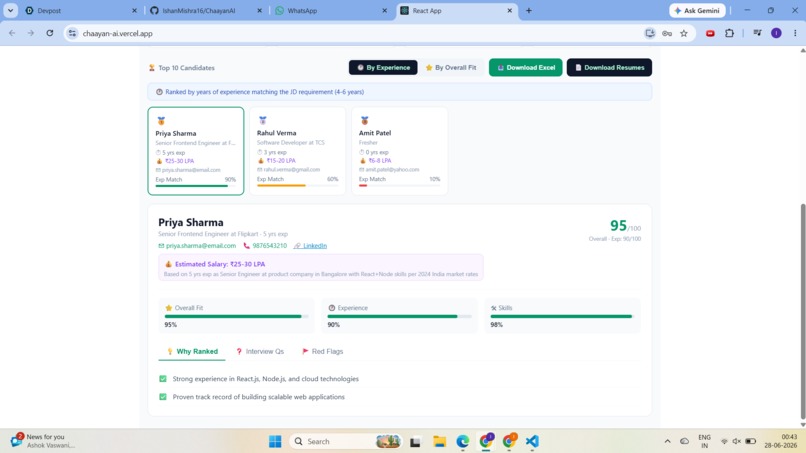The height and width of the screenshot is (453, 806).
Task: Click the question mark Interview icon
Action: pyautogui.click(x=239, y=351)
